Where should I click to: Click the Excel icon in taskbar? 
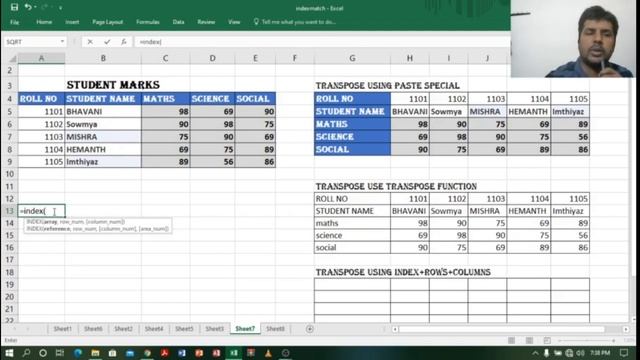(x=233, y=353)
